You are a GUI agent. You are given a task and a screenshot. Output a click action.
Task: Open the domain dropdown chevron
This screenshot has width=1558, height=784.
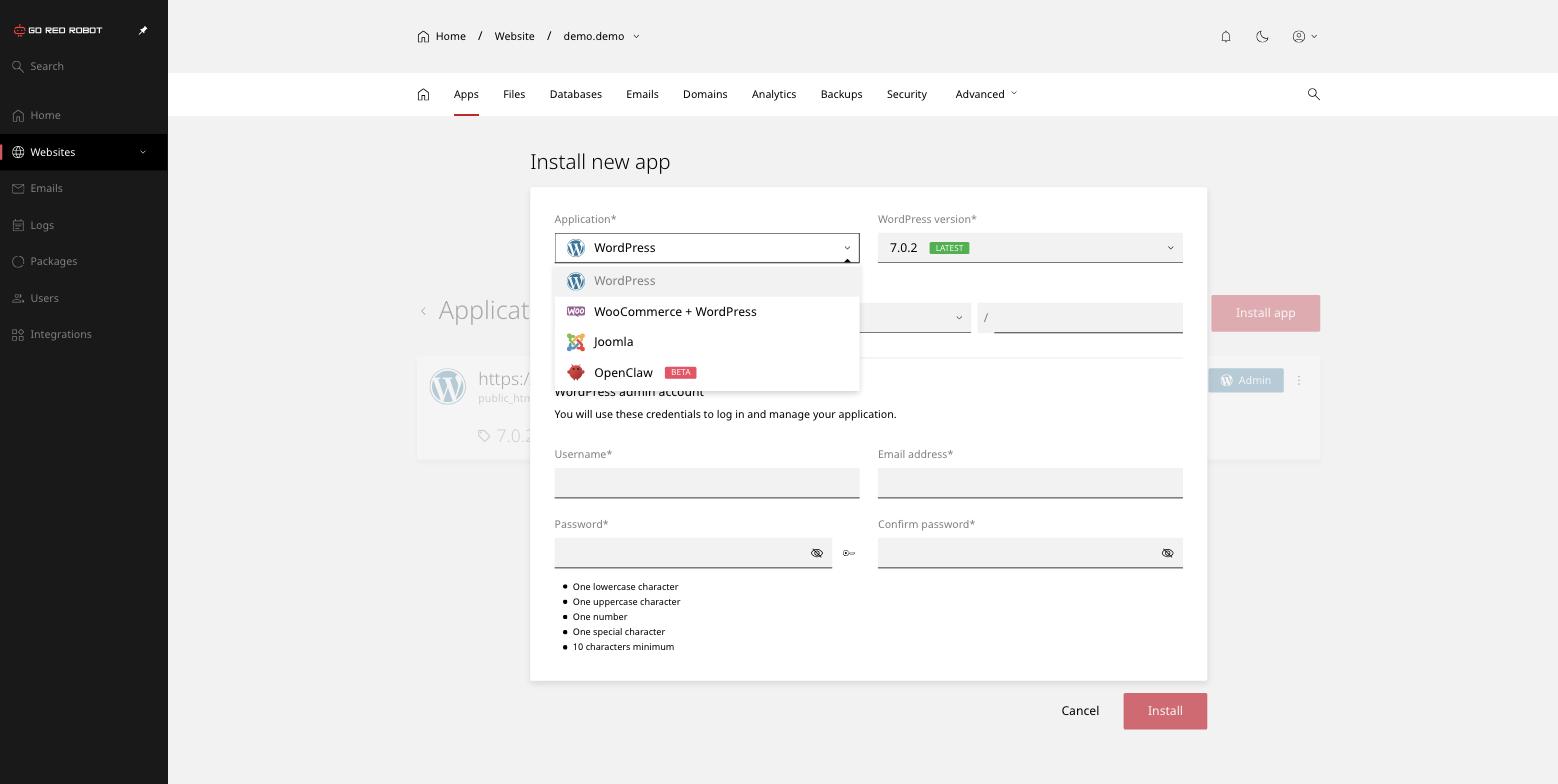[x=958, y=318]
